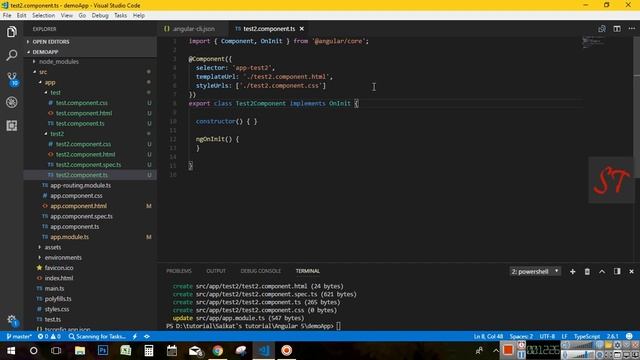Screen dimensions: 640x360
Task: Maximize panel using the up chevron
Action: 602,271
